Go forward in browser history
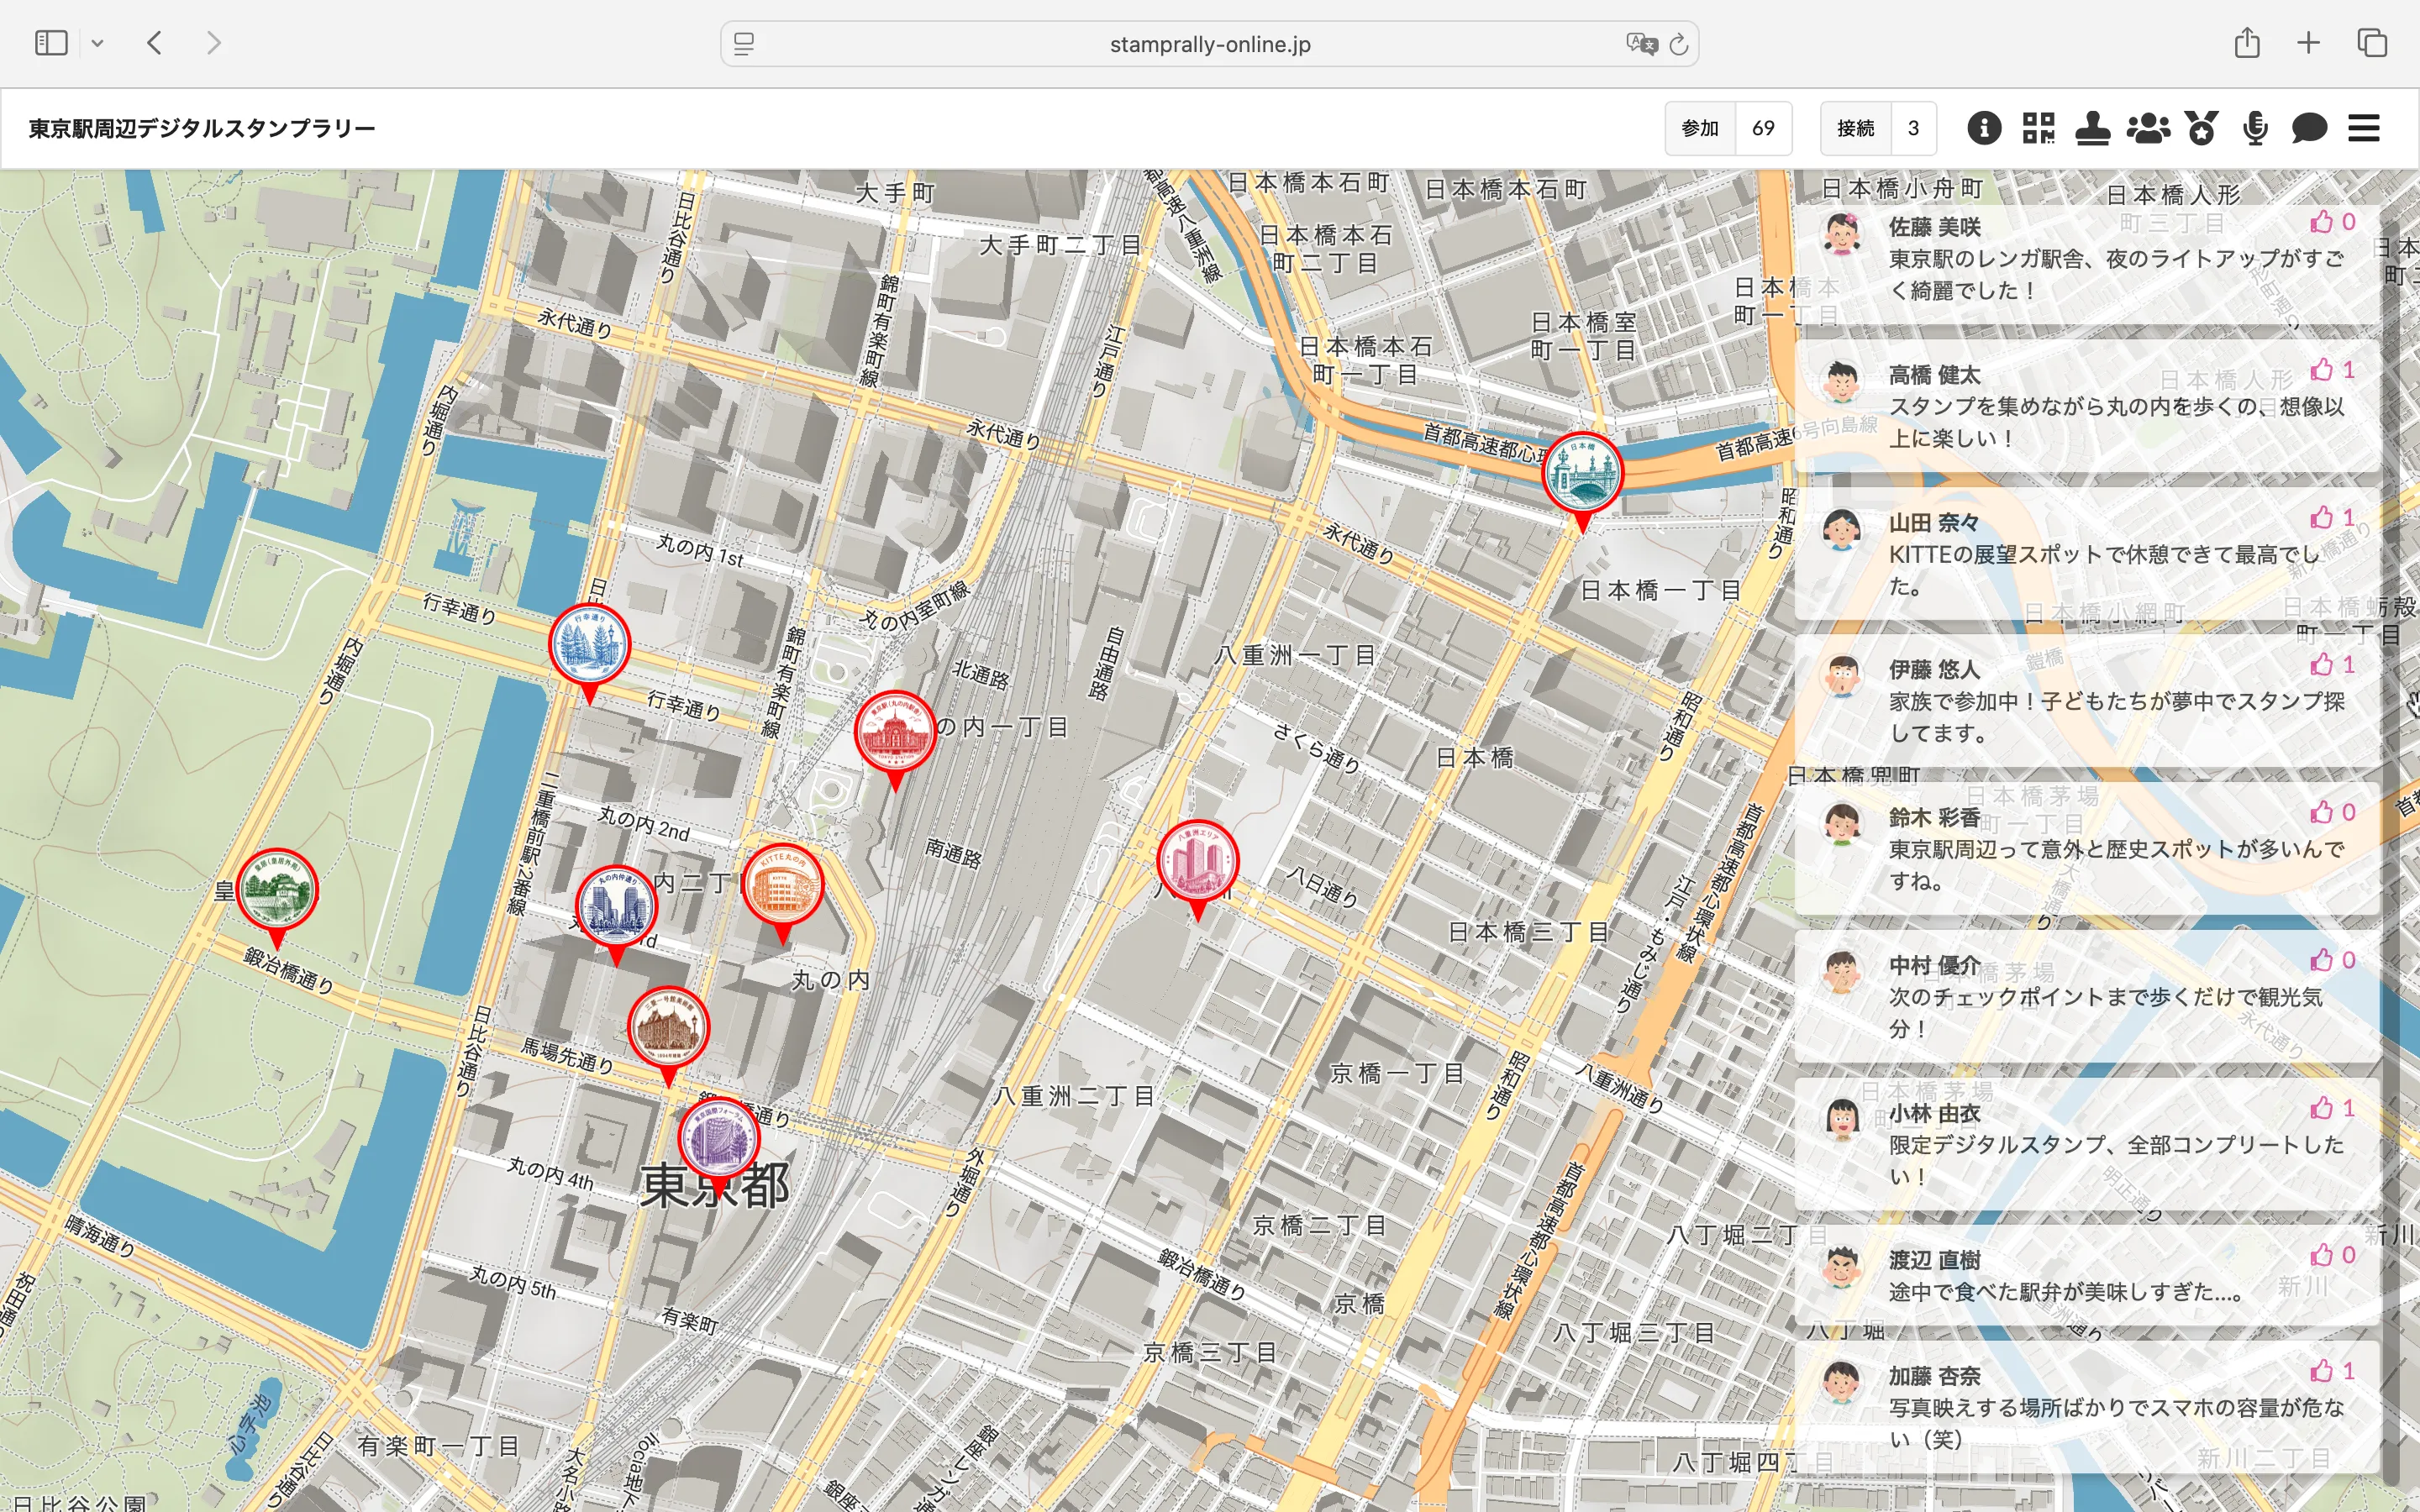The width and height of the screenshot is (2420, 1512). 213,43
